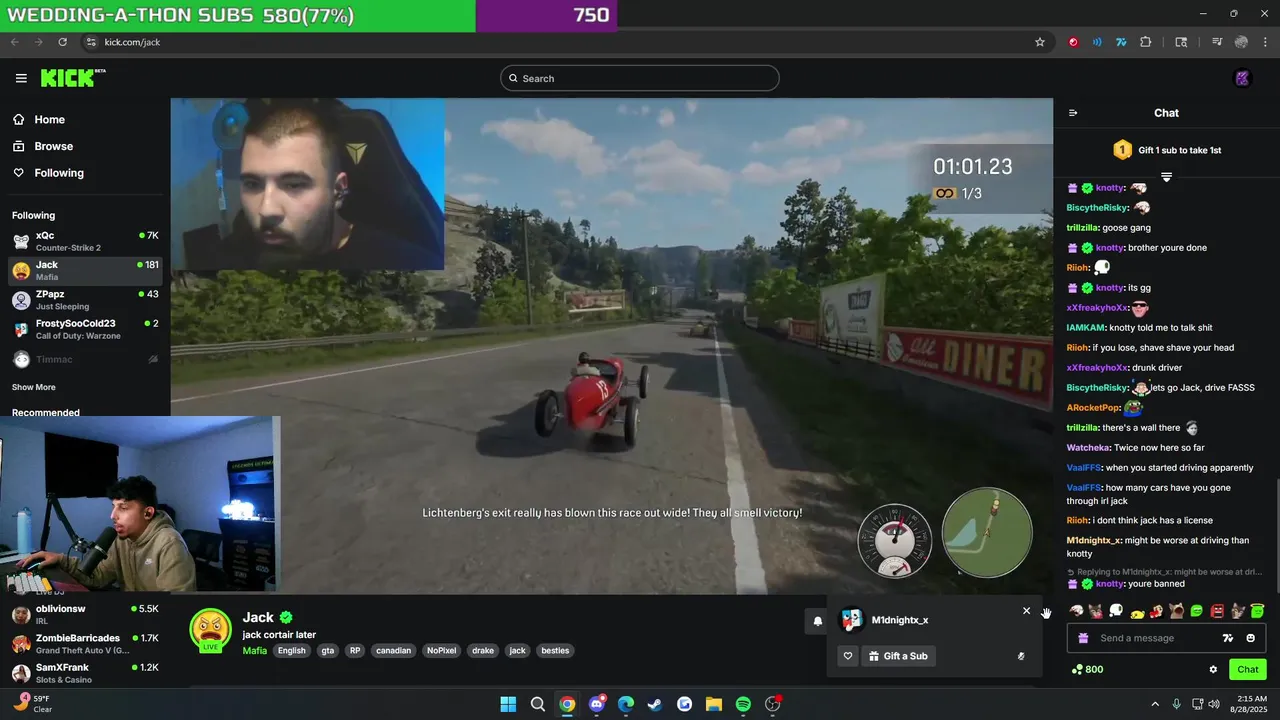Click the Mafia category link
This screenshot has height=720, width=1280.
[255, 650]
